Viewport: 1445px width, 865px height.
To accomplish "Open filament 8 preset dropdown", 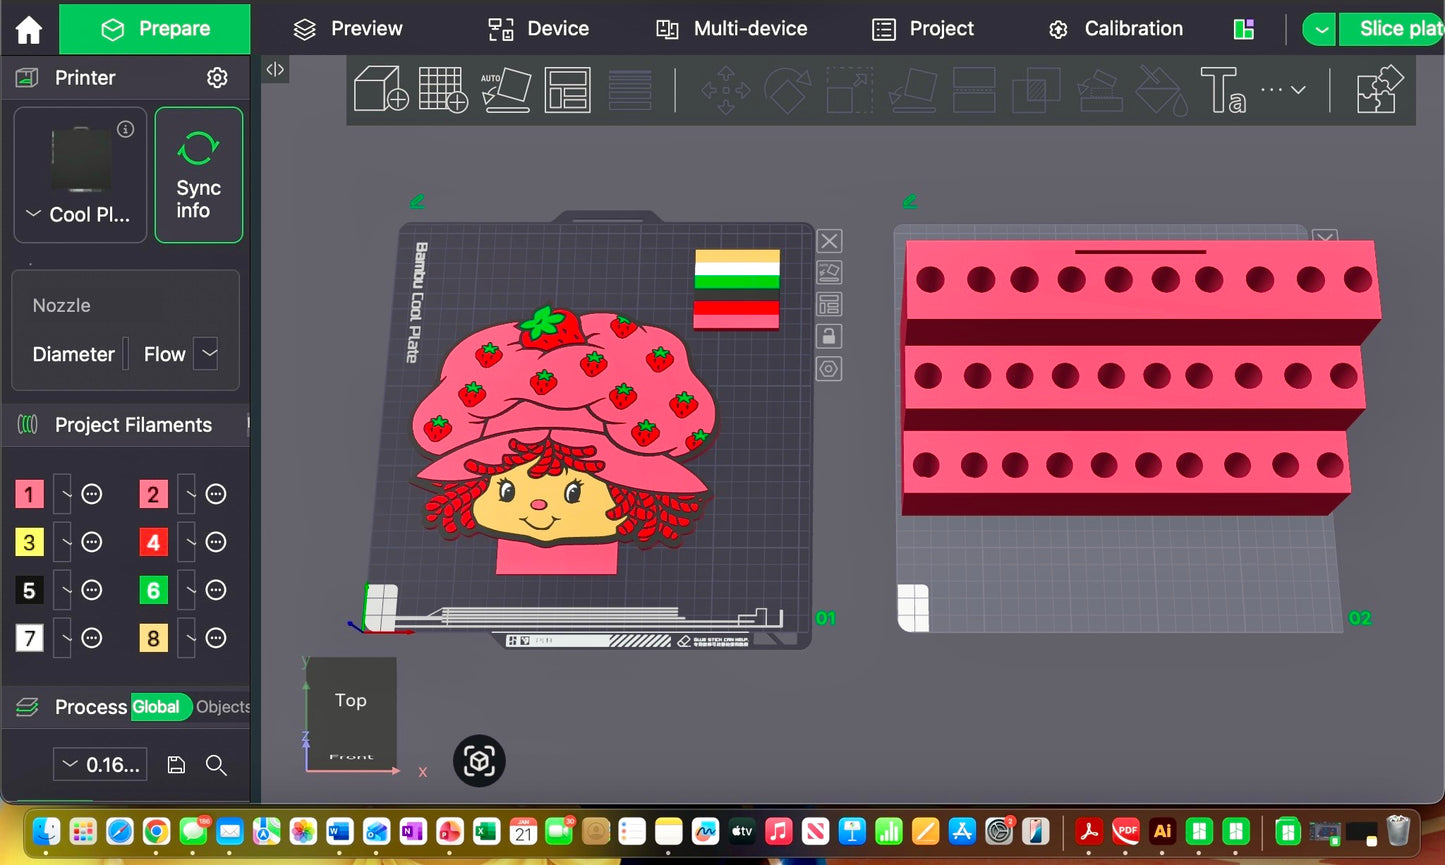I will tap(187, 638).
